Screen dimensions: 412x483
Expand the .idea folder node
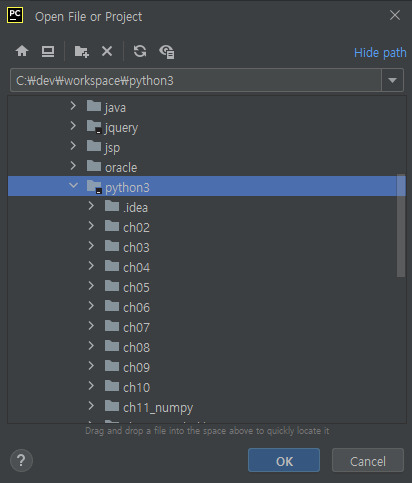(x=91, y=206)
